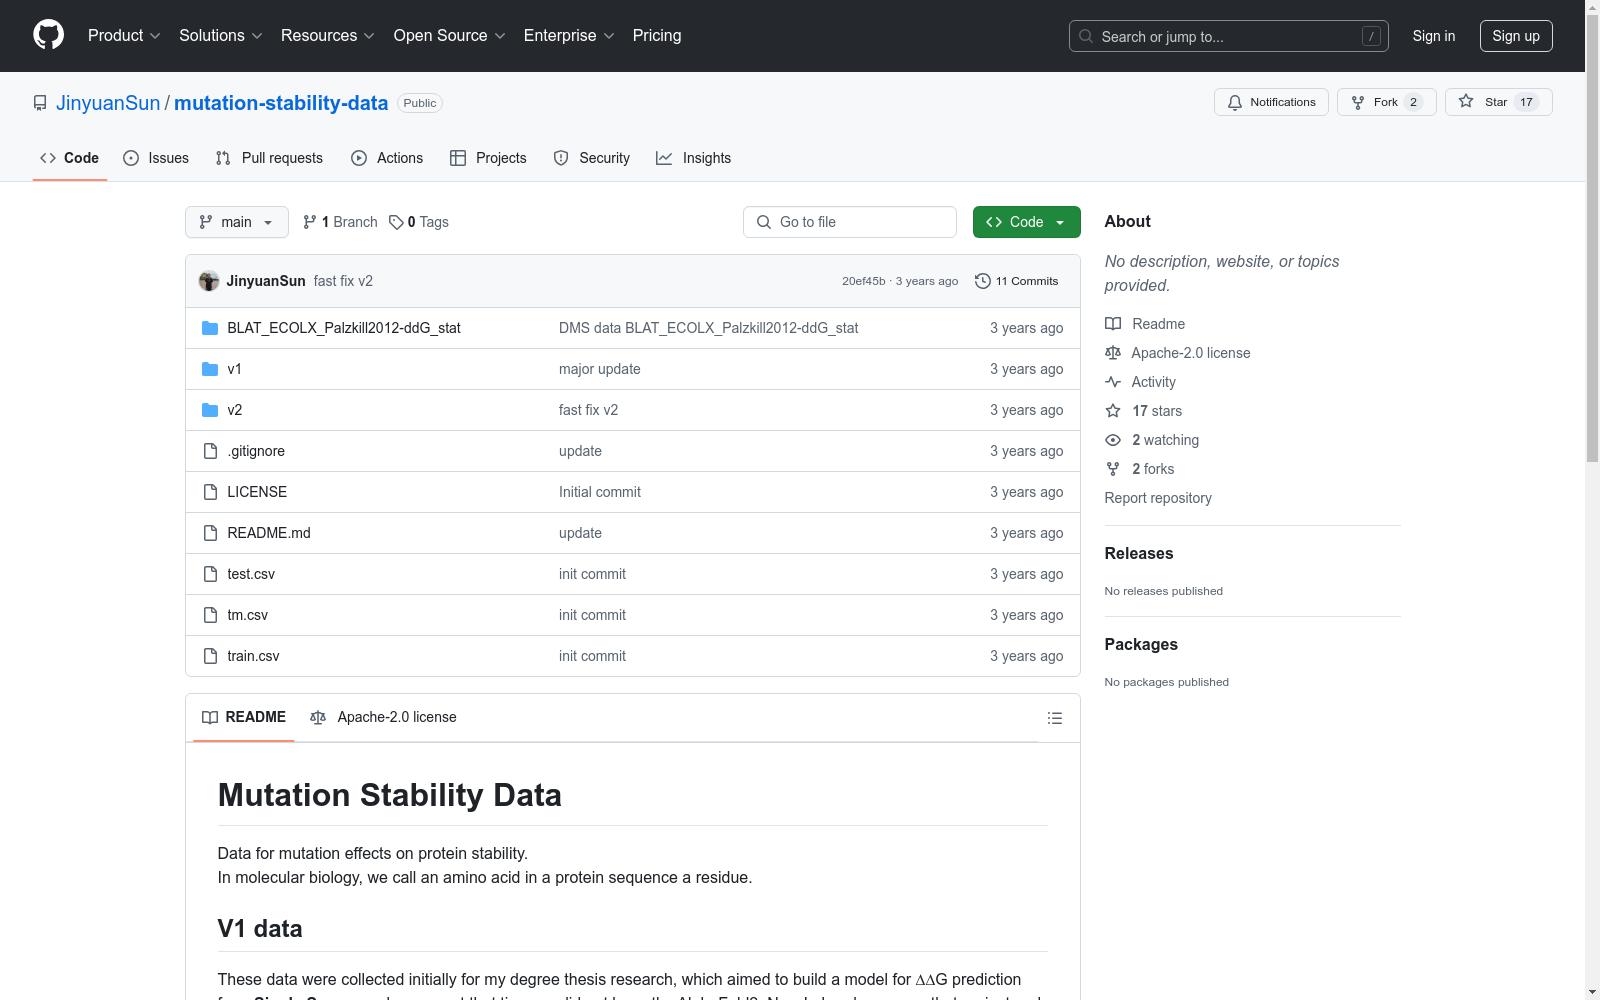Click the magnifier icon in top search
Image resolution: width=1600 pixels, height=1000 pixels.
tap(1086, 36)
